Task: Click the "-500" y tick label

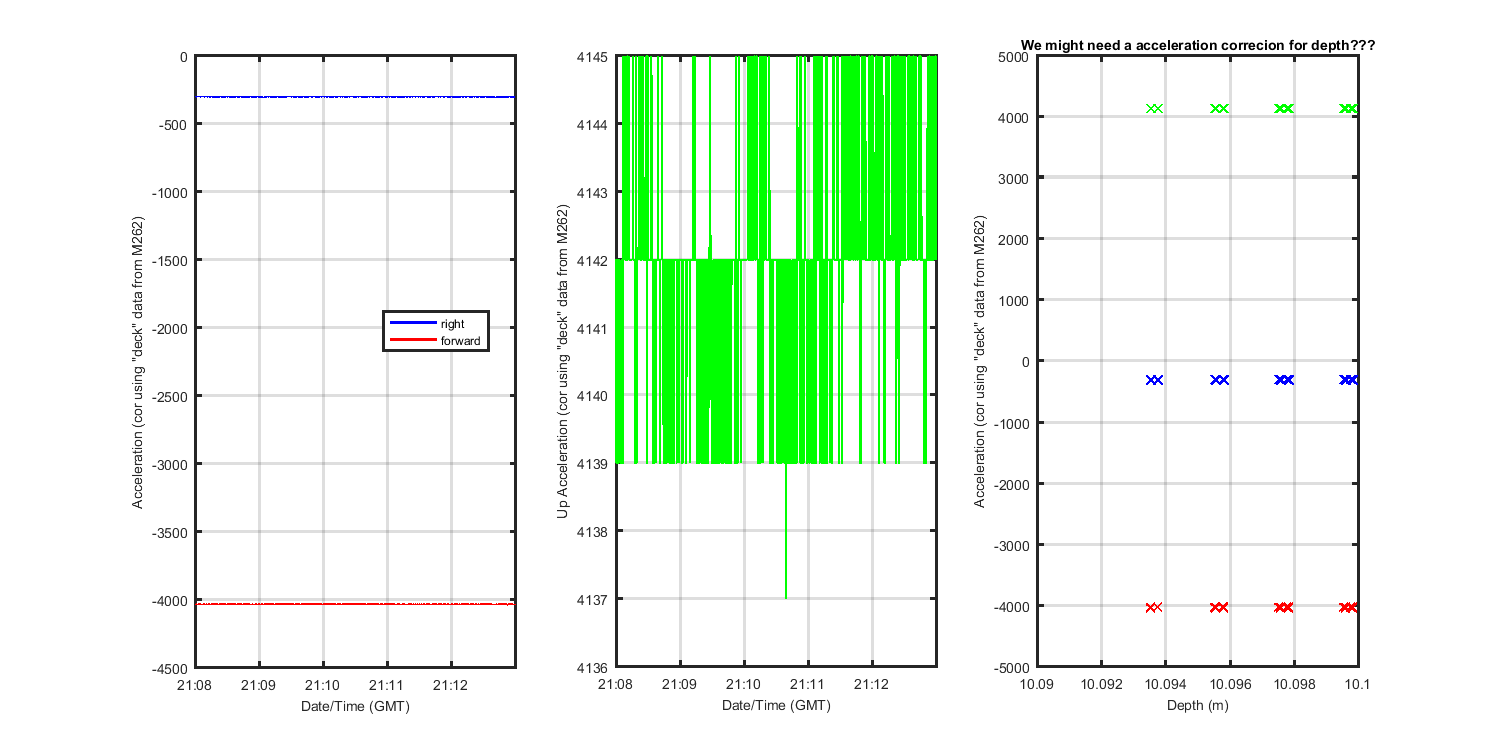Action: (x=173, y=124)
